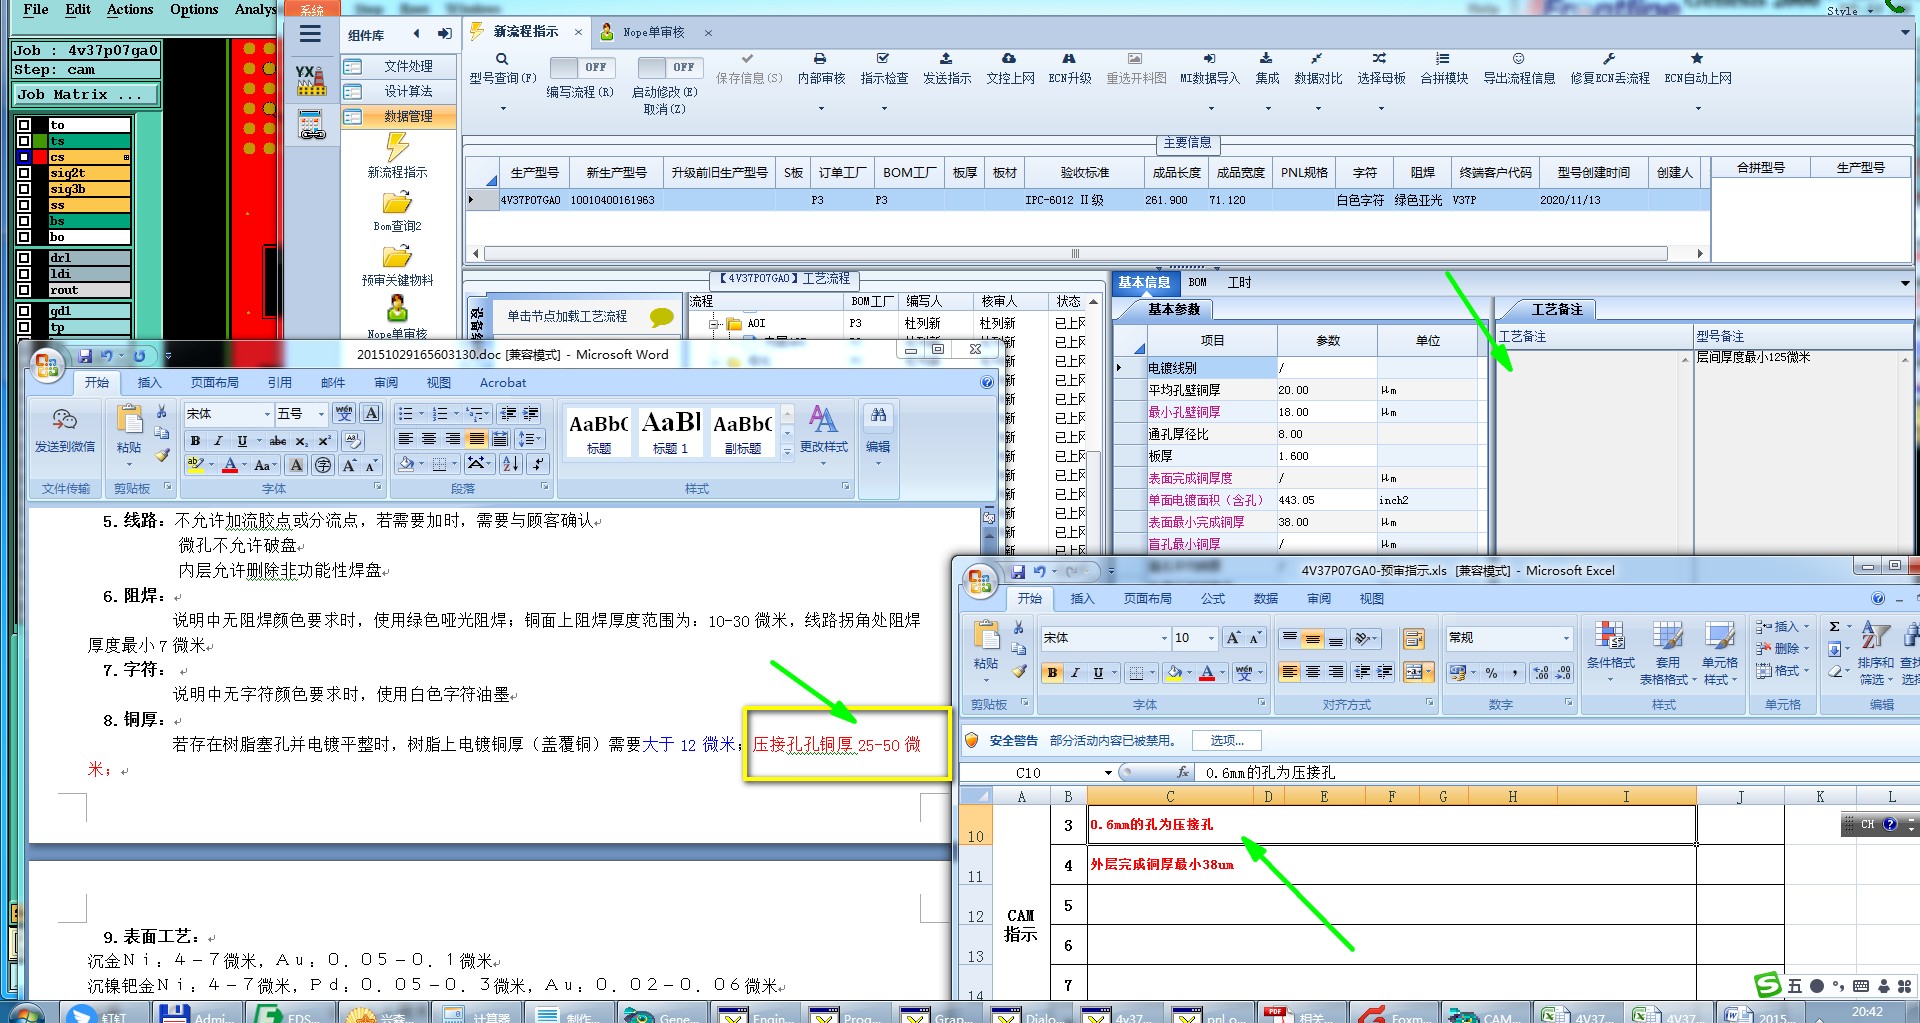Toggle the 'drl' layer checkbox
This screenshot has height=1023, width=1920.
point(24,258)
